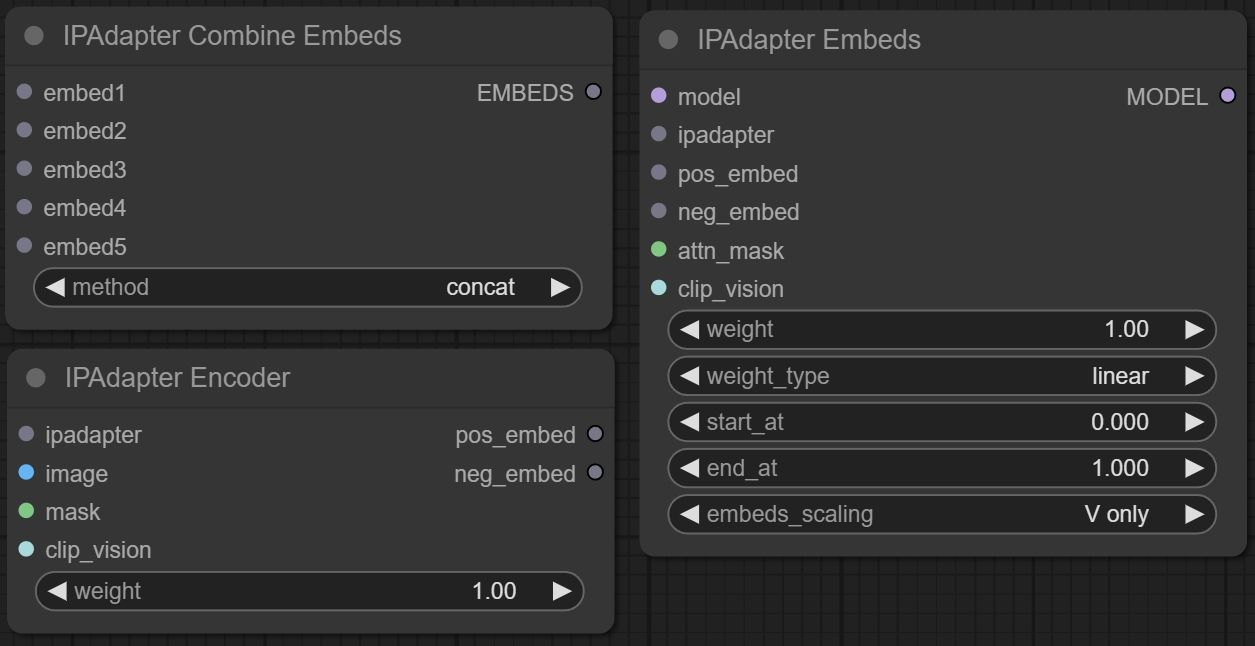Click the clip_vision socket on Embeds node
Viewport: 1255px width, 646px height.
(658, 288)
